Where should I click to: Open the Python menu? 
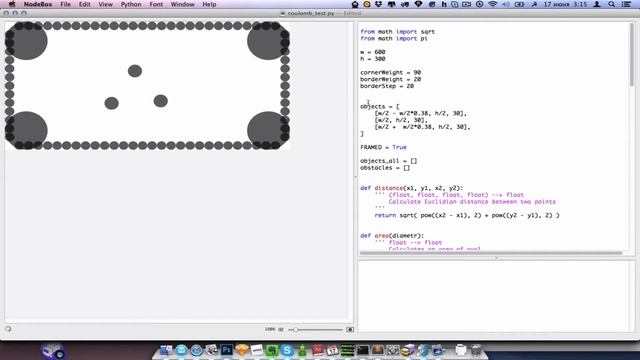131,4
